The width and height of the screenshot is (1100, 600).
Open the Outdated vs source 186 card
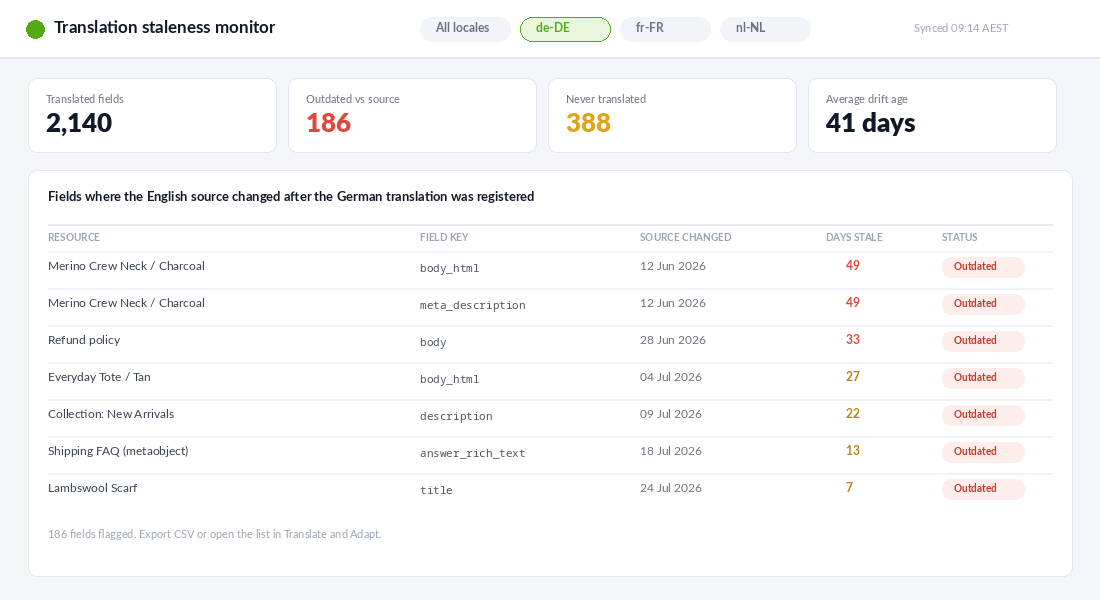click(x=412, y=115)
